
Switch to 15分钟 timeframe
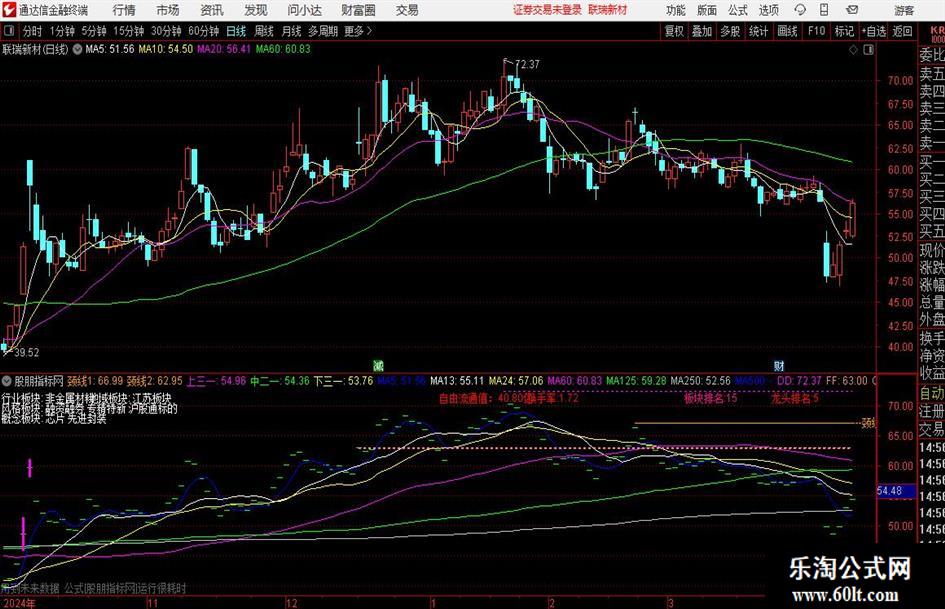[128, 31]
